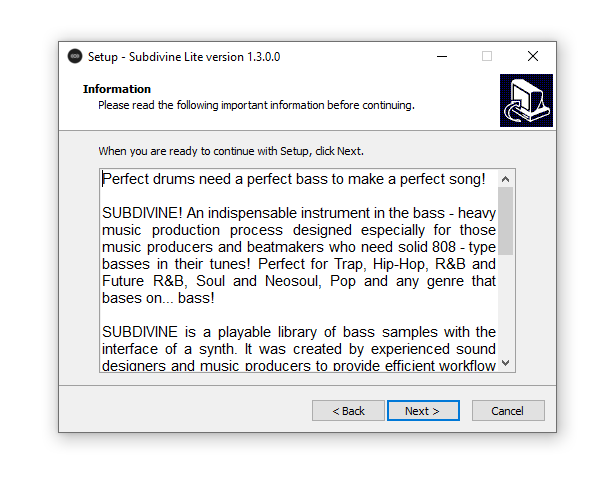Click the information text scrollbar thumb
This screenshot has width=613, height=497.
click(x=505, y=221)
